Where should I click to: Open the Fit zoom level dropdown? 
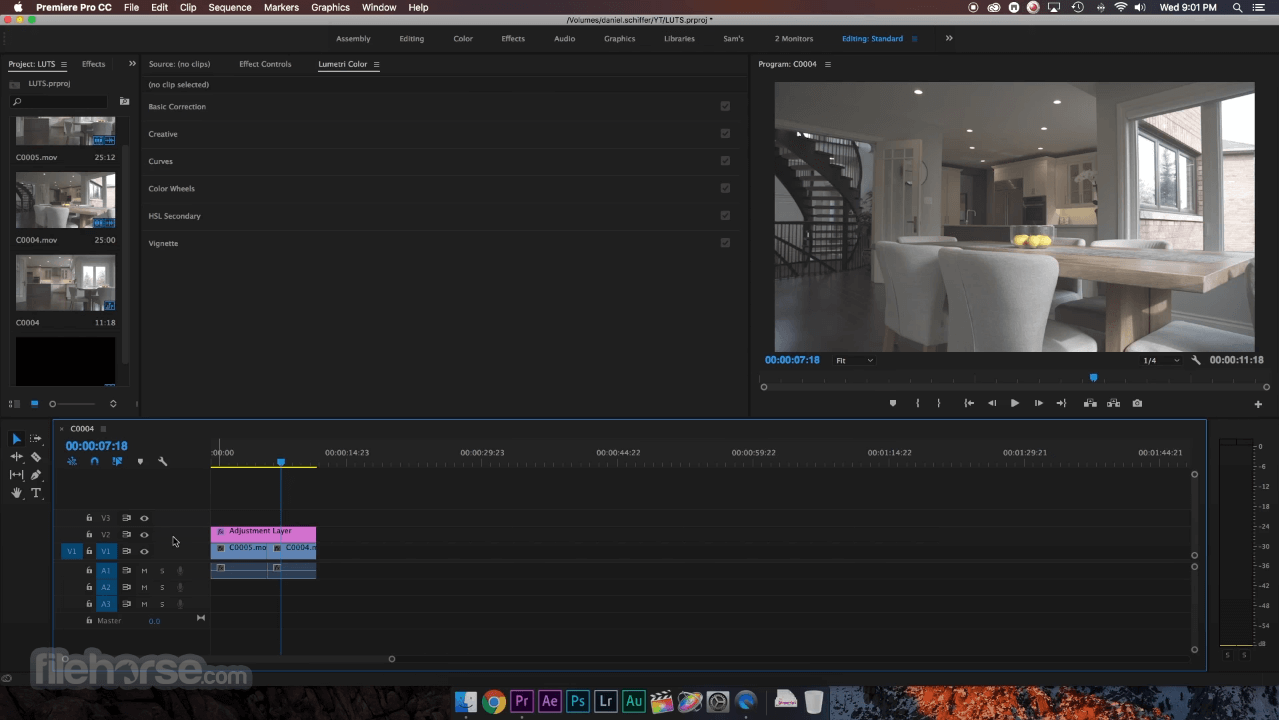coord(854,360)
